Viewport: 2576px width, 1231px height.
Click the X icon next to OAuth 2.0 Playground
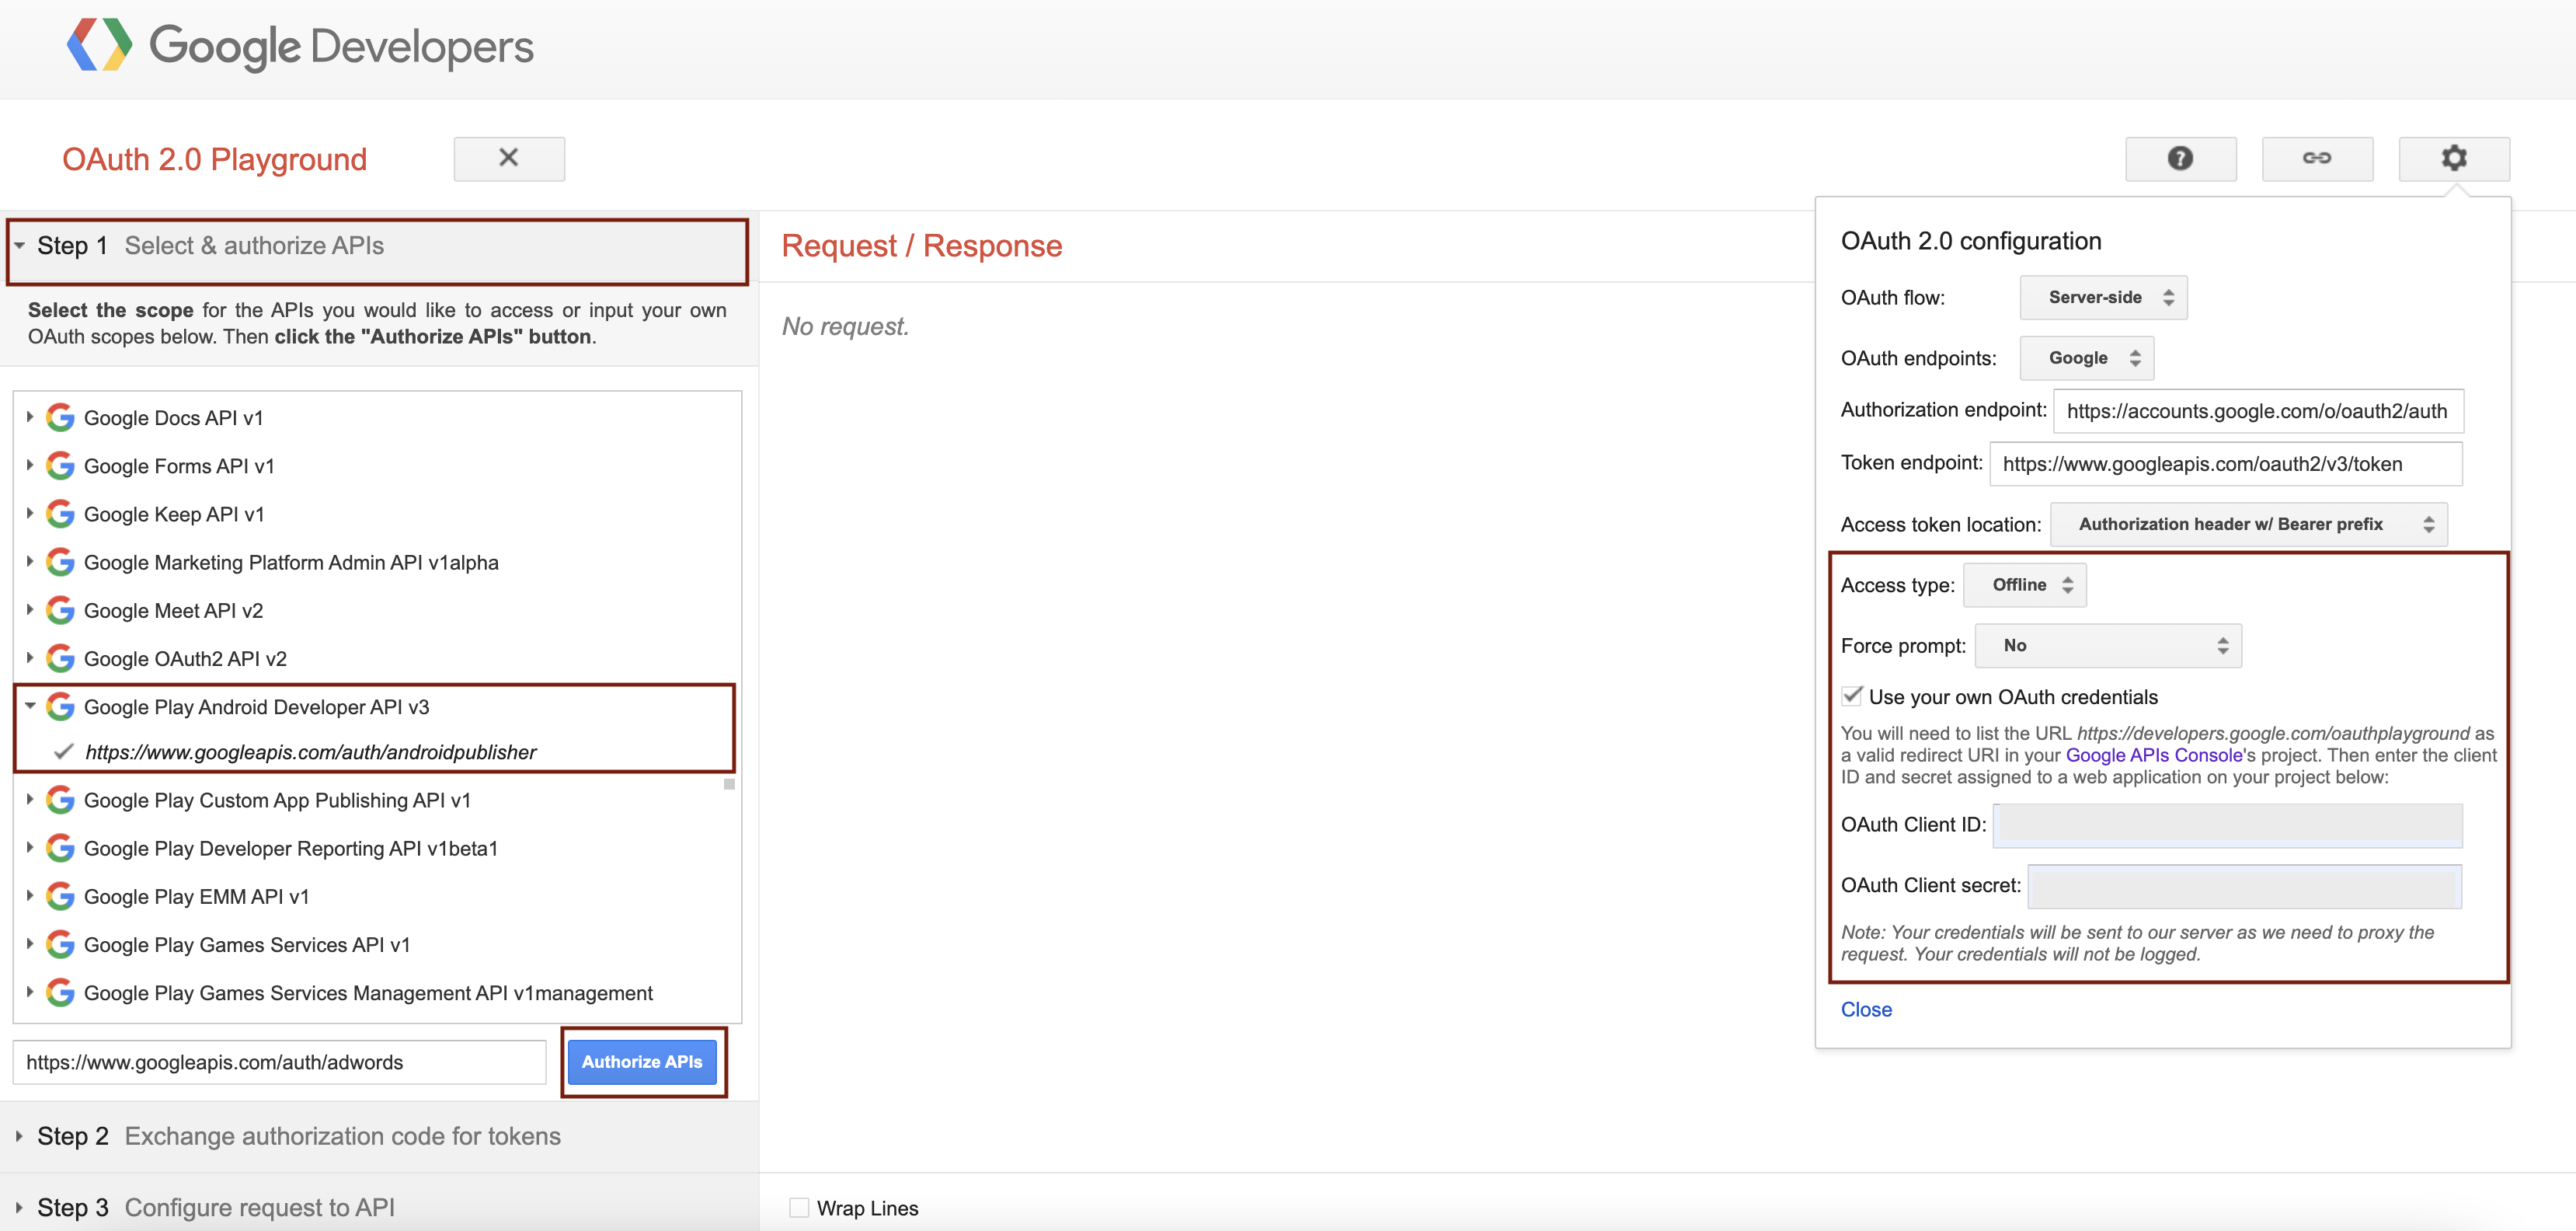[508, 158]
